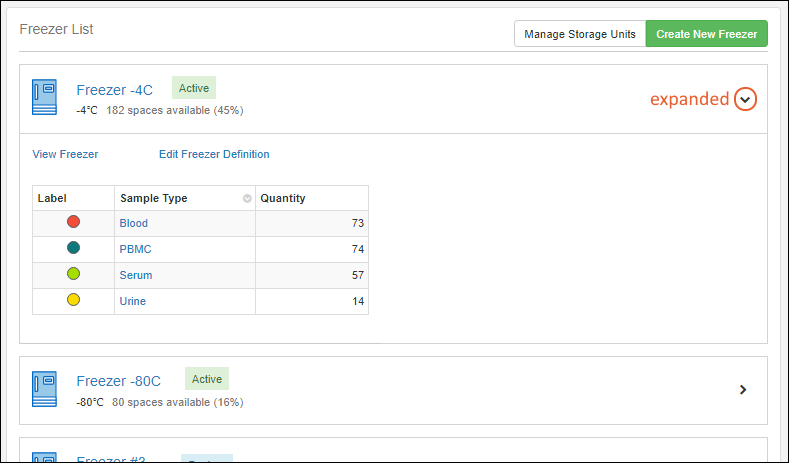Screen dimensions: 789x463
Task: Click the yellow Urine label swatch
Action: [73, 300]
